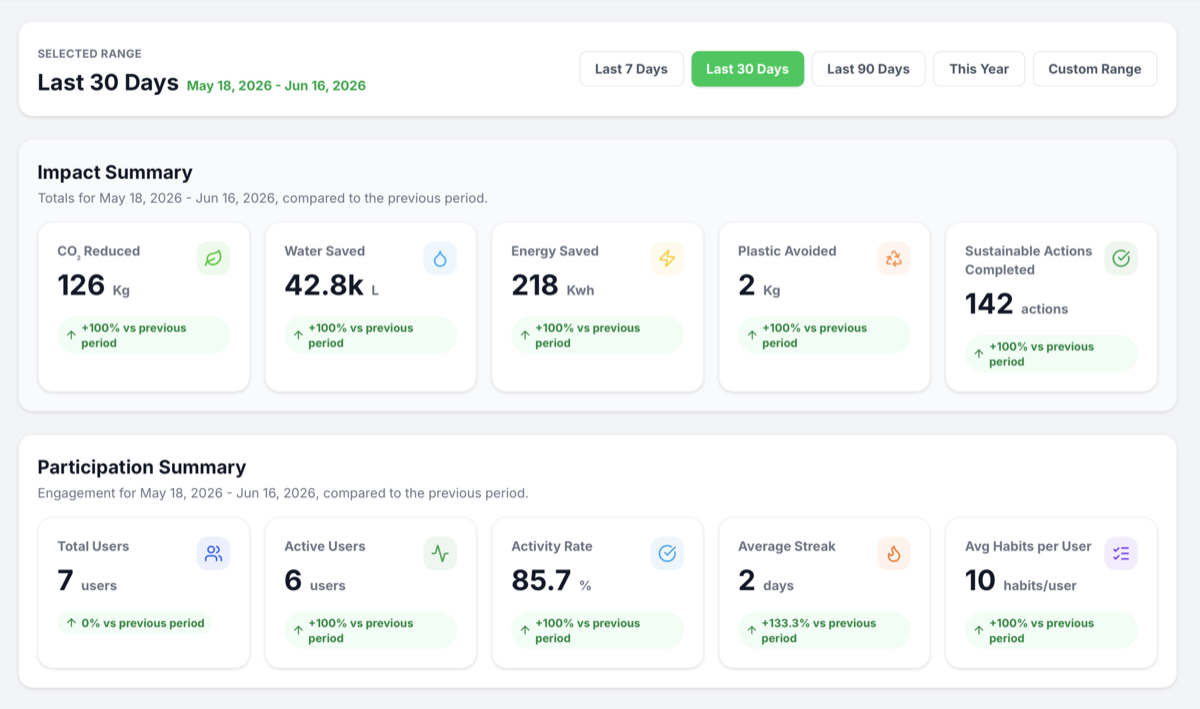Click the 42.8k L water value
Viewport: 1200px width, 709px height.
(x=332, y=286)
